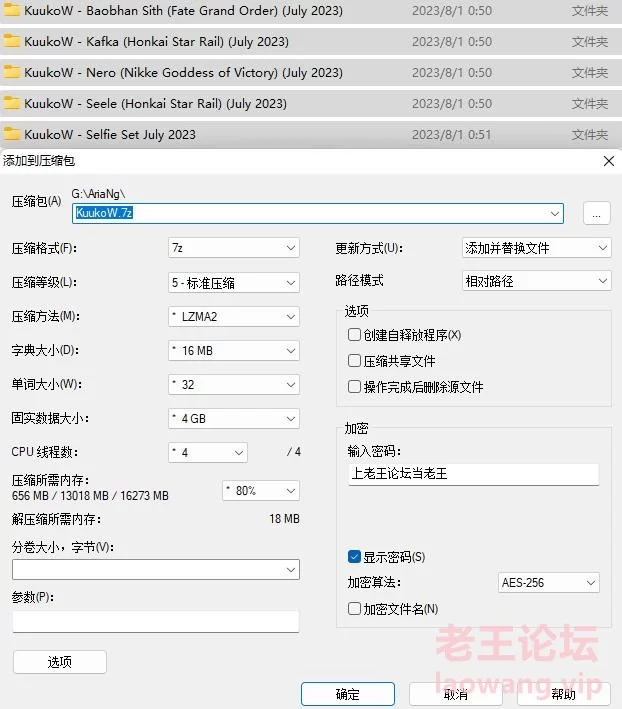This screenshot has height=709, width=622.
Task: Expand 路径模式 相对路径 dropdown
Action: tap(537, 281)
